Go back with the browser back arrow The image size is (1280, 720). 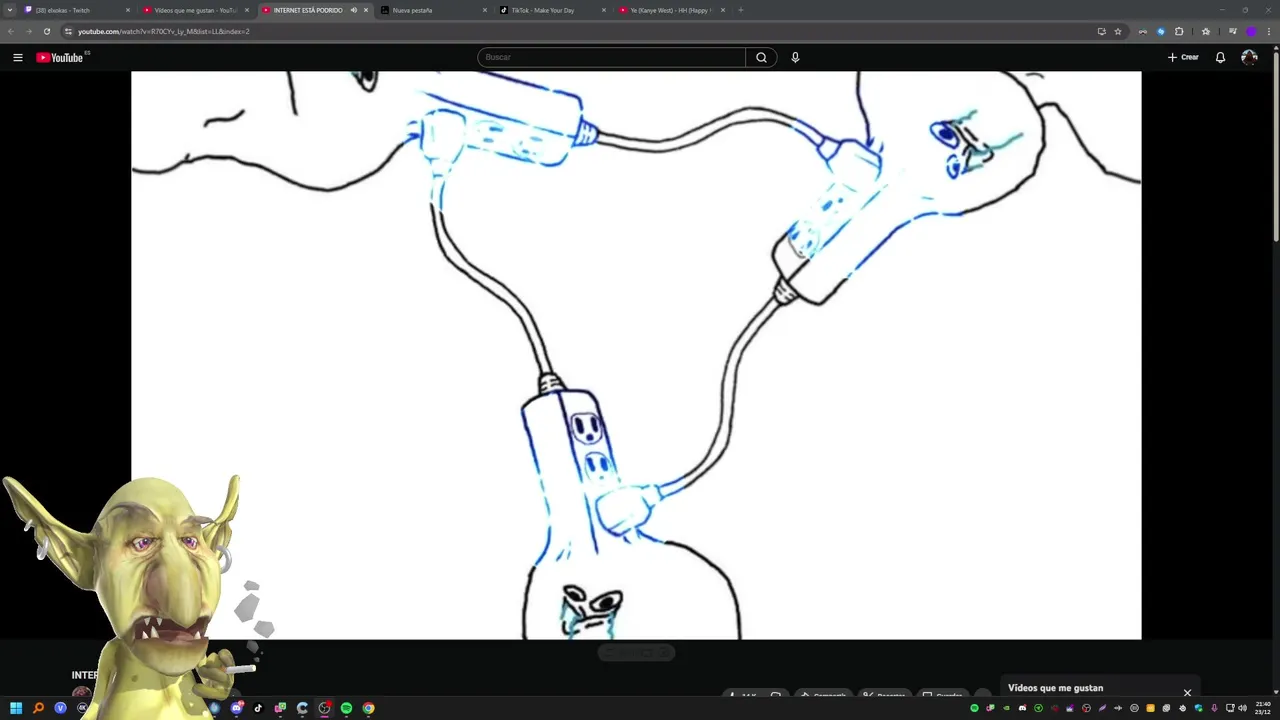tap(11, 31)
